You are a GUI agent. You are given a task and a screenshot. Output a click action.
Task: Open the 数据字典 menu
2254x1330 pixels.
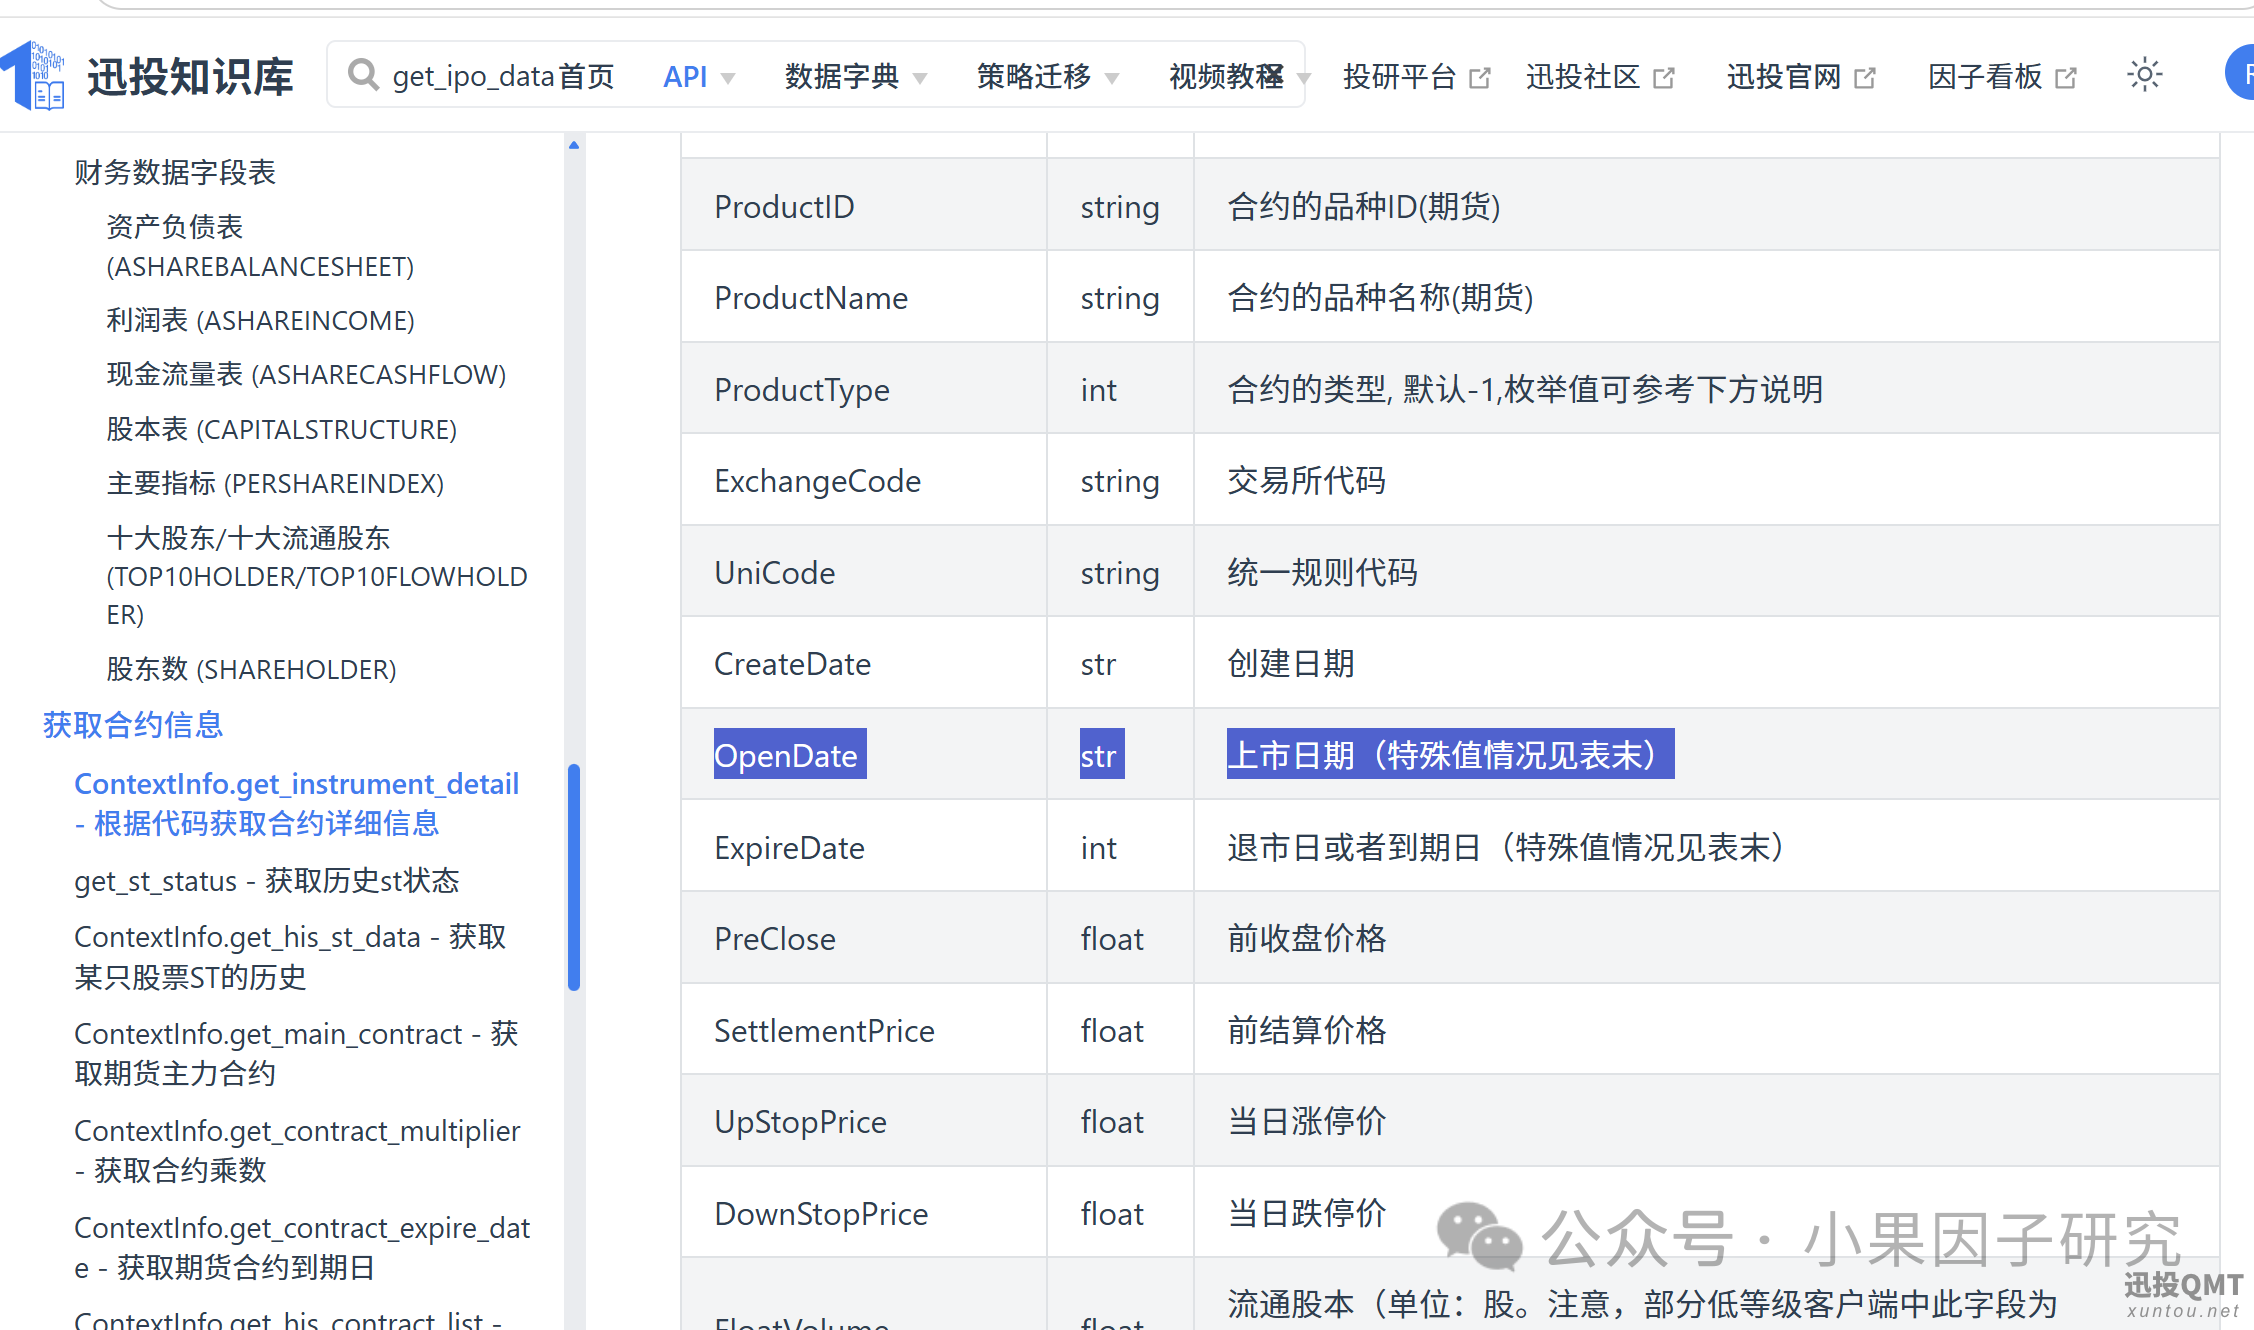pyautogui.click(x=842, y=76)
